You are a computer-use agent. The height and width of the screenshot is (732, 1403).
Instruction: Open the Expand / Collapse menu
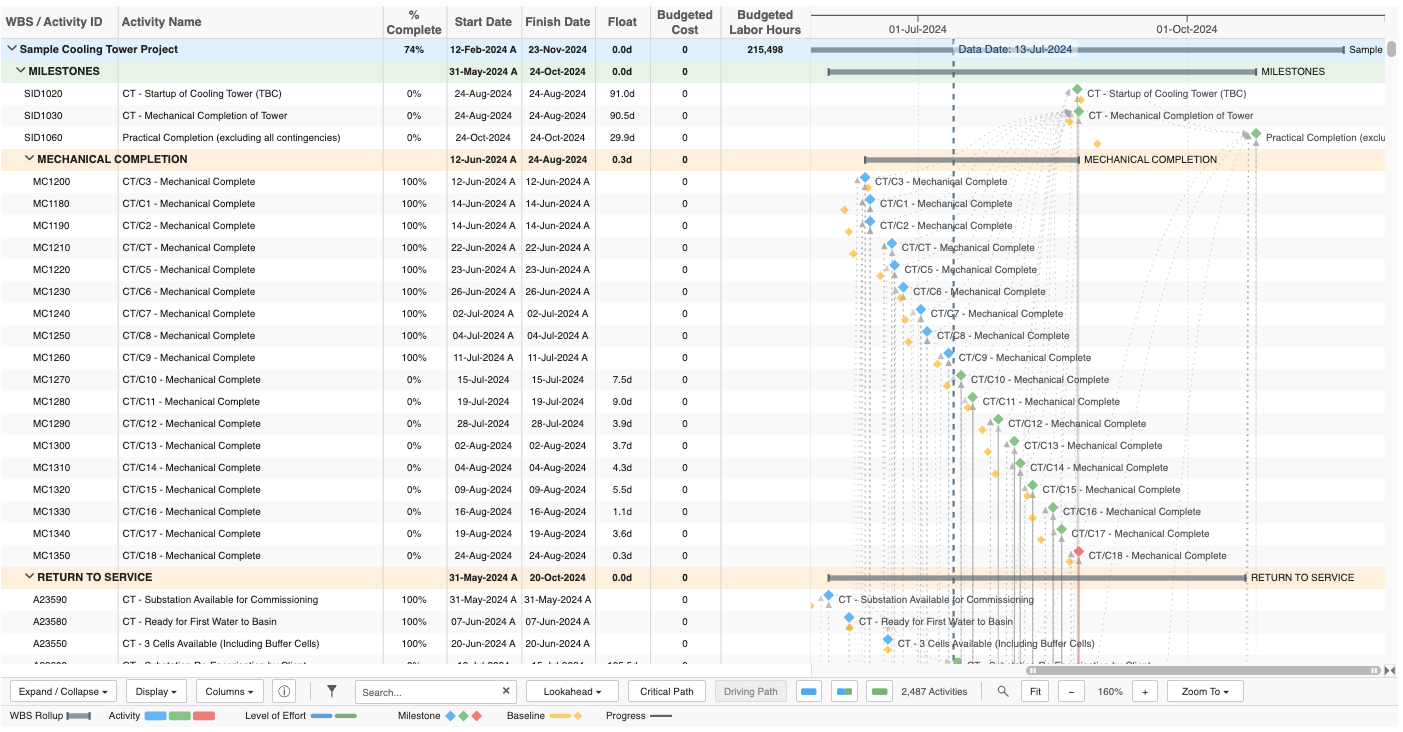pos(63,690)
